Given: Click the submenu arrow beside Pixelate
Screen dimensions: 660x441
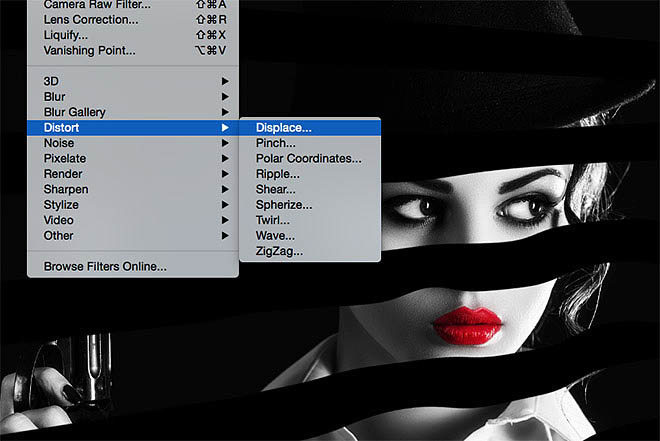Looking at the screenshot, I should (x=225, y=159).
